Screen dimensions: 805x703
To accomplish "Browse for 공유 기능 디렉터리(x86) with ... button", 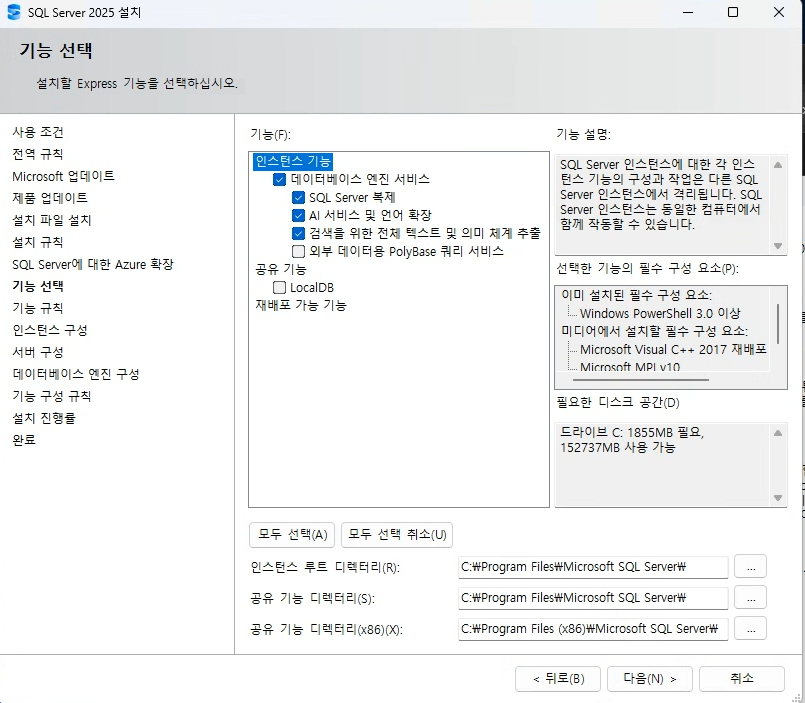I will (x=751, y=629).
